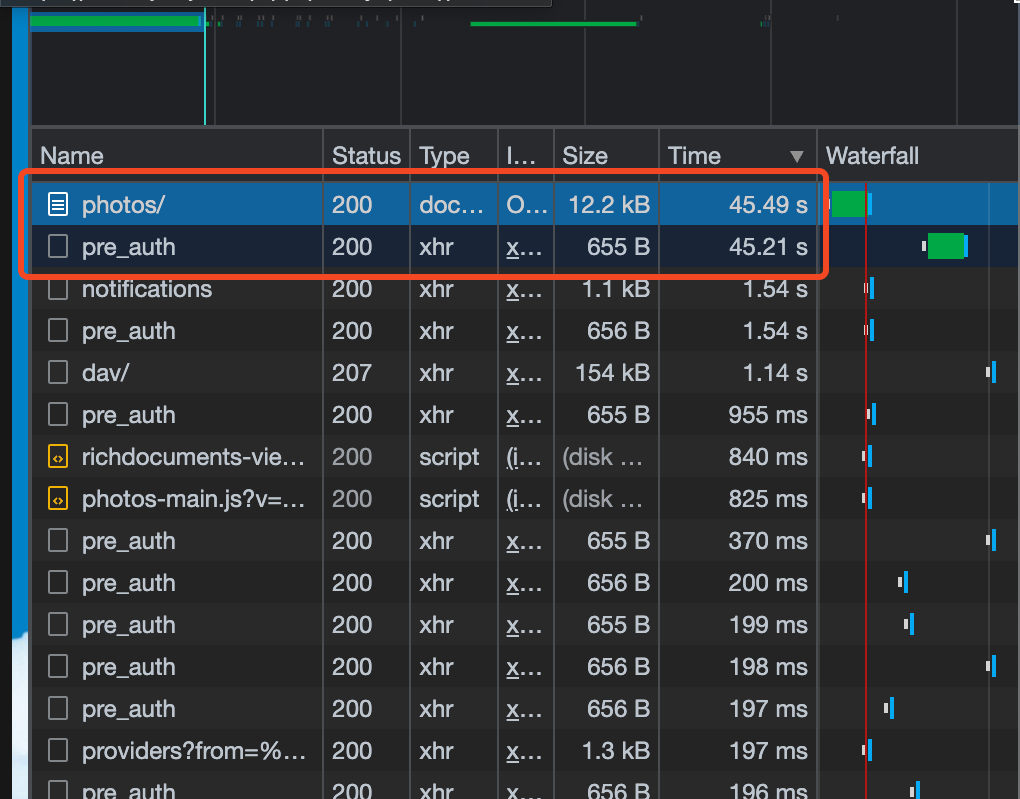Sort requests by the Status column header
This screenshot has width=1020, height=799.
(366, 156)
